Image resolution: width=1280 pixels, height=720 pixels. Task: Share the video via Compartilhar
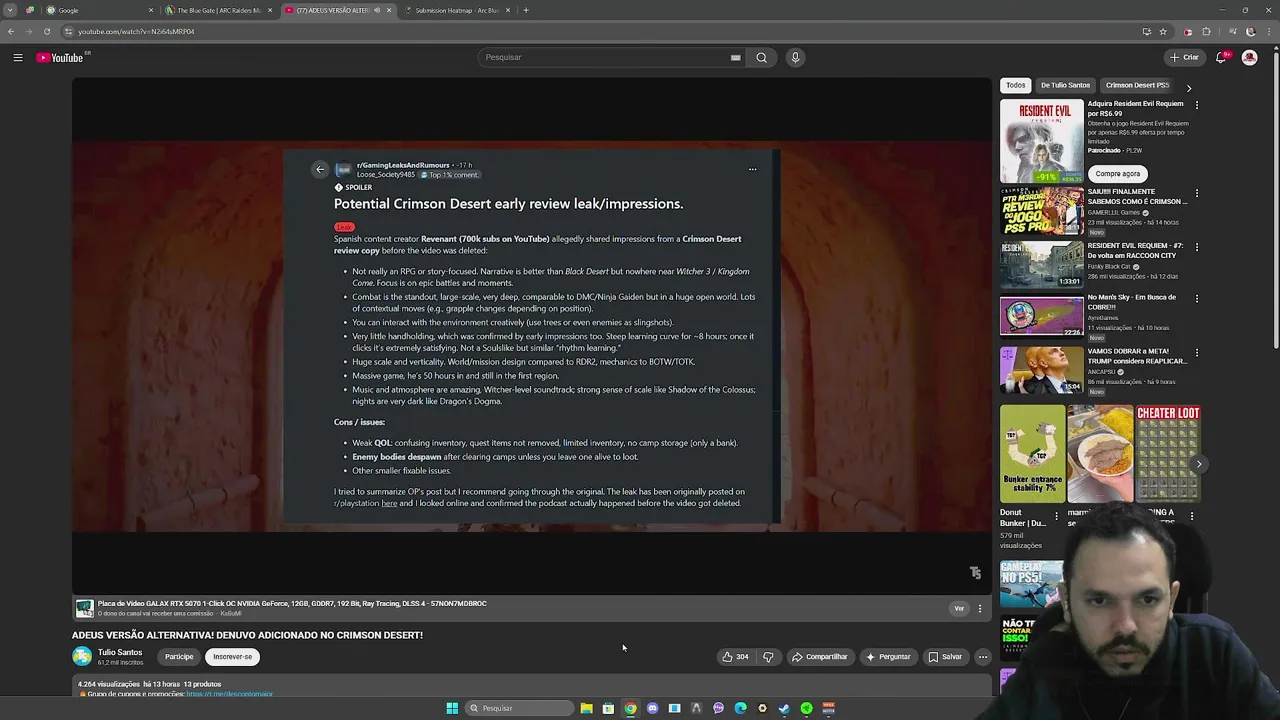(x=819, y=657)
